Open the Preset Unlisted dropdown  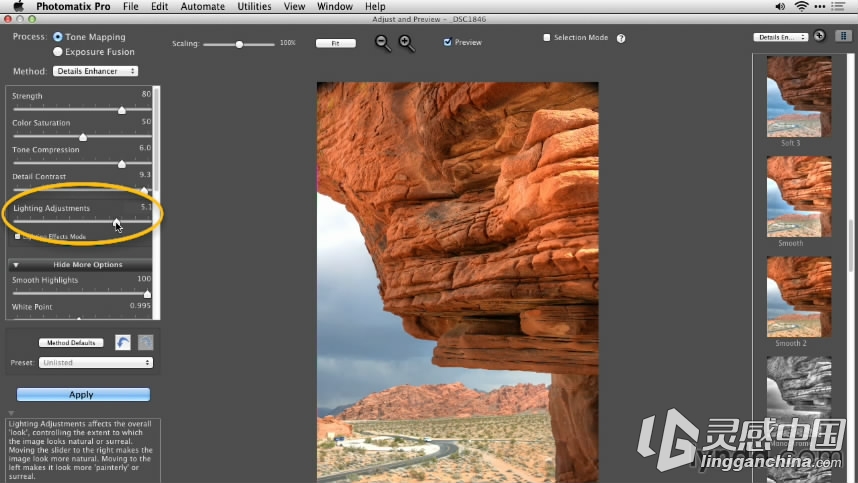click(x=96, y=363)
